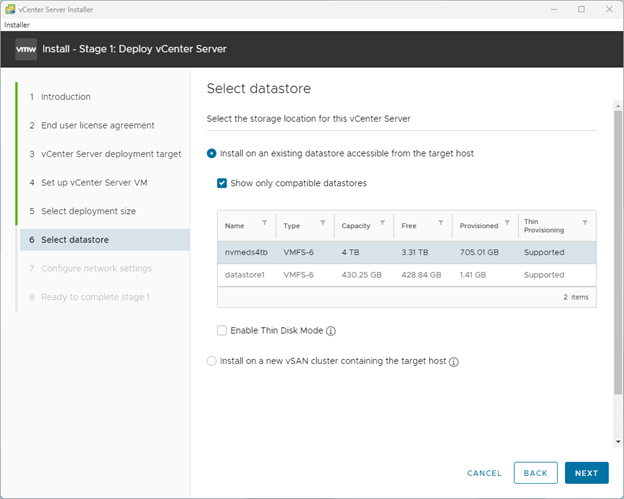Viewport: 624px width, 499px height.
Task: Click disabled step 8 Ready to complete stage 1
Action: 90,297
